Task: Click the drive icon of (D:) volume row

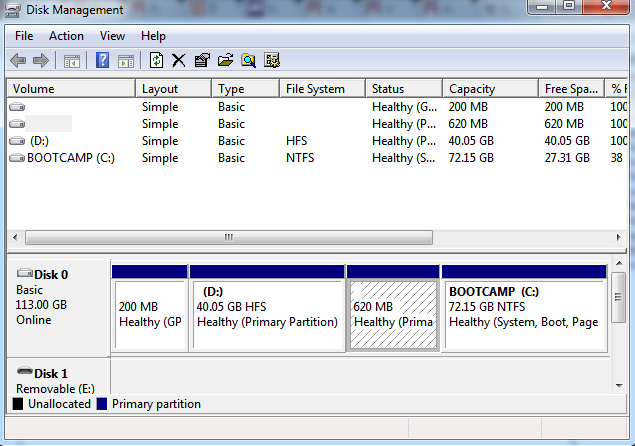Action: pyautogui.click(x=17, y=141)
